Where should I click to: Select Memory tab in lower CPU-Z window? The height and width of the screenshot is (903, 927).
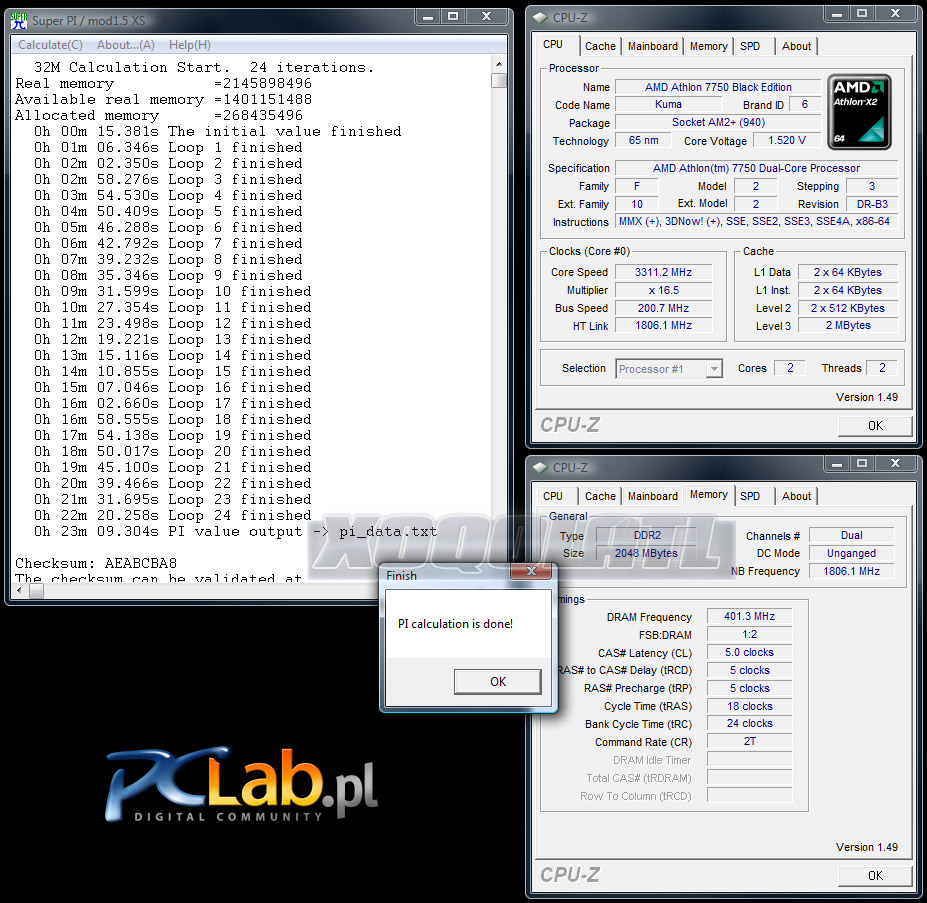[x=708, y=494]
